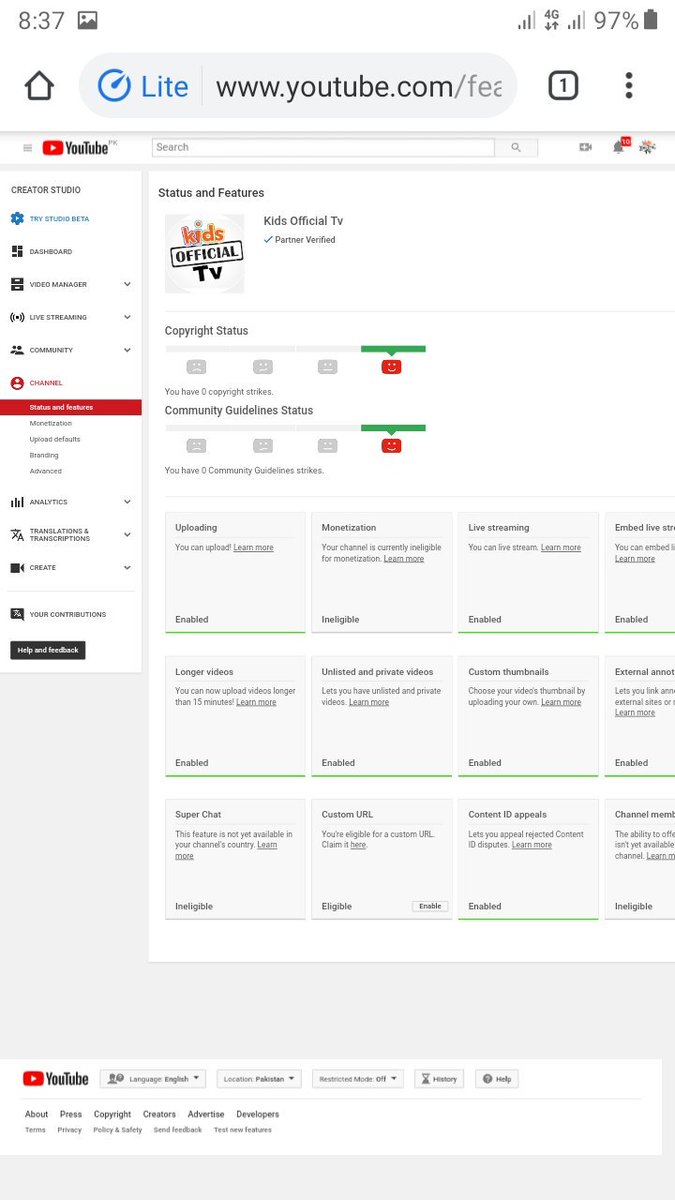Select Status and features in sidebar

tap(71, 407)
